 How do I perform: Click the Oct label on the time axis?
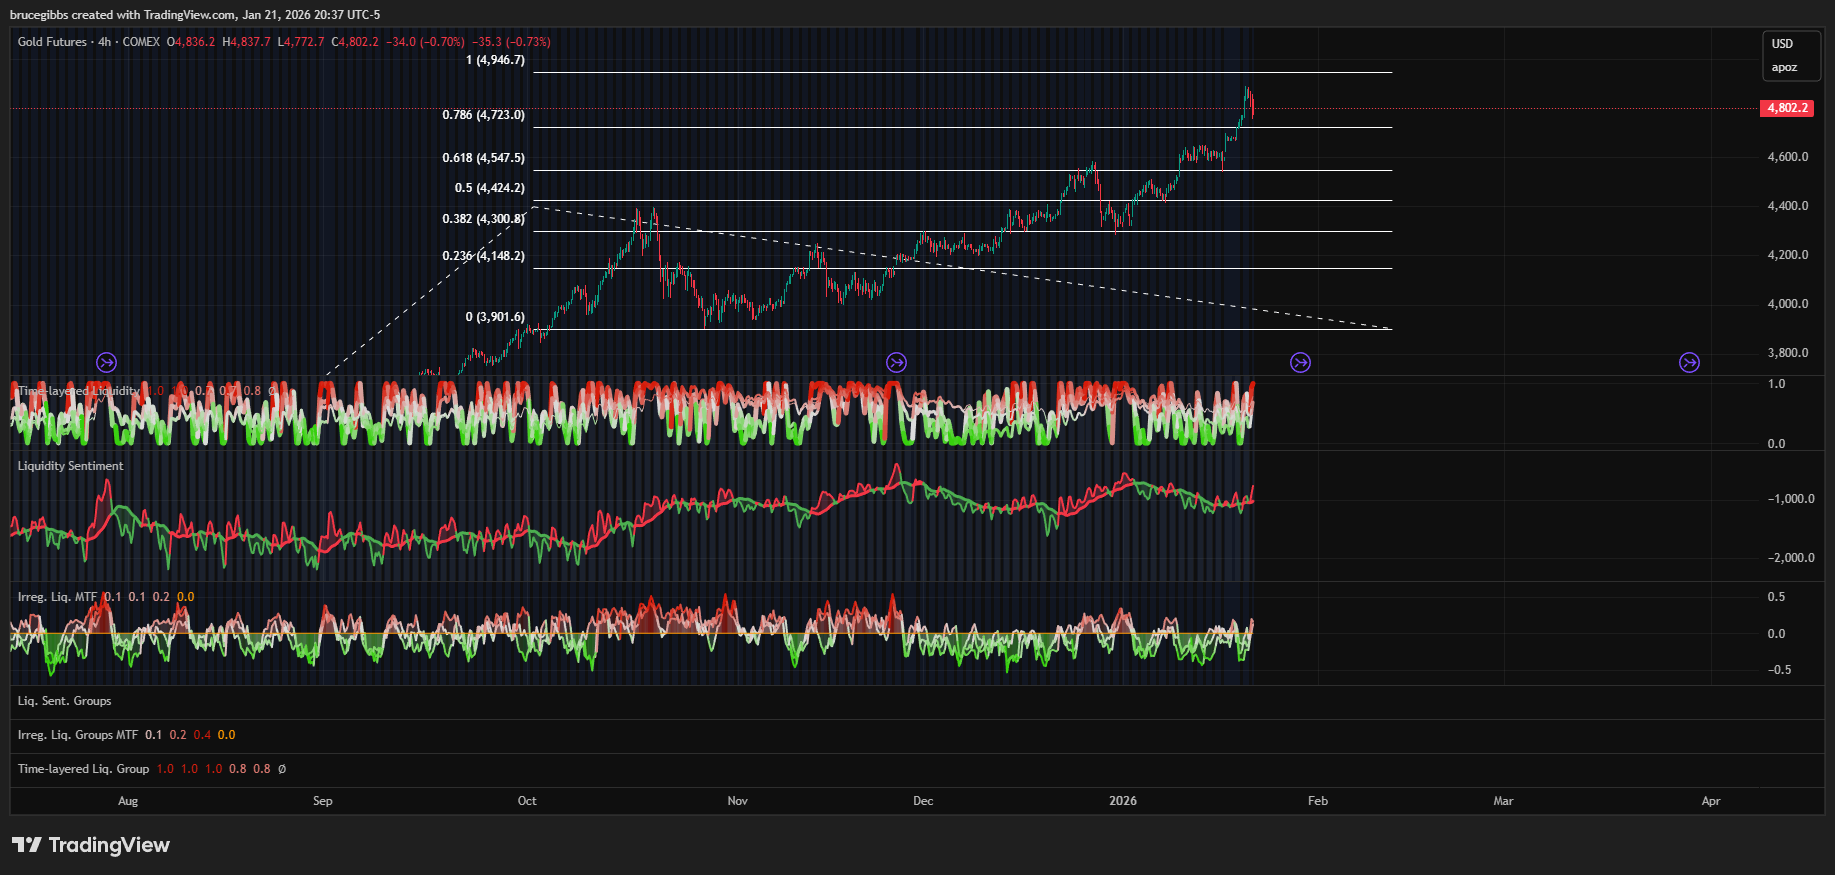point(527,801)
